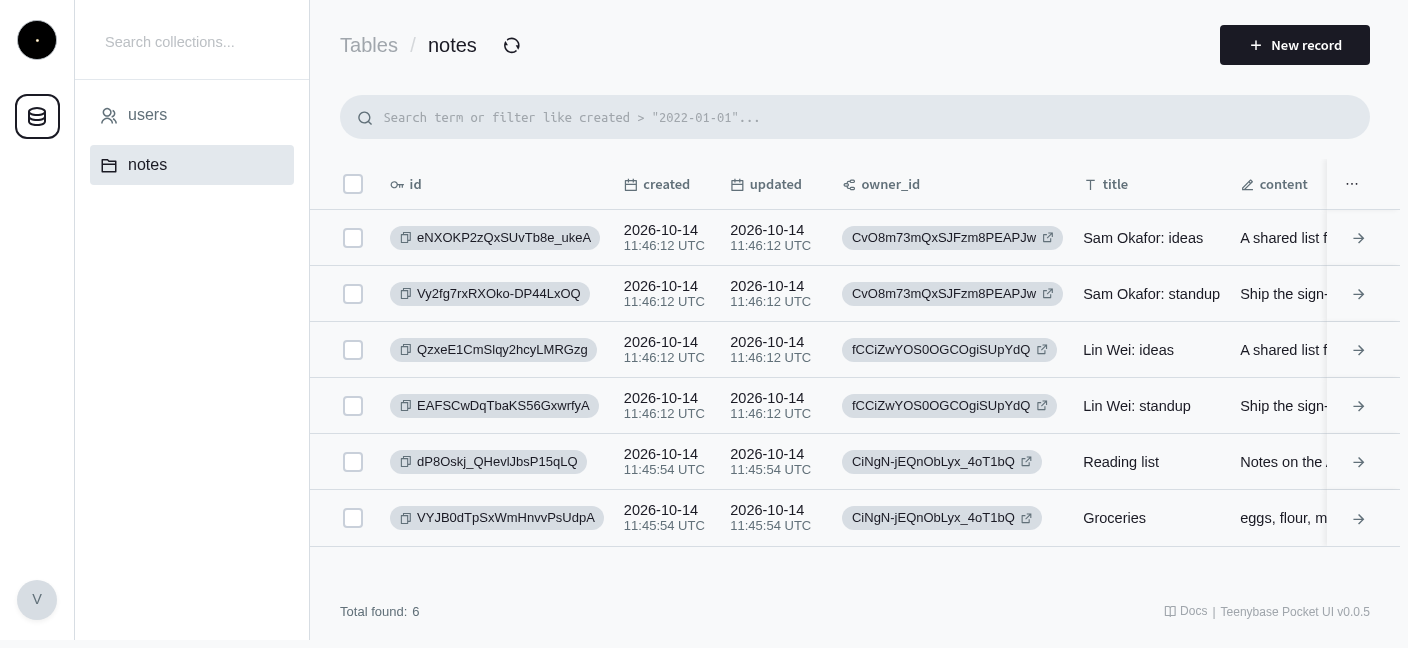Select the Lin Wei: standup row checkbox

tap(353, 406)
